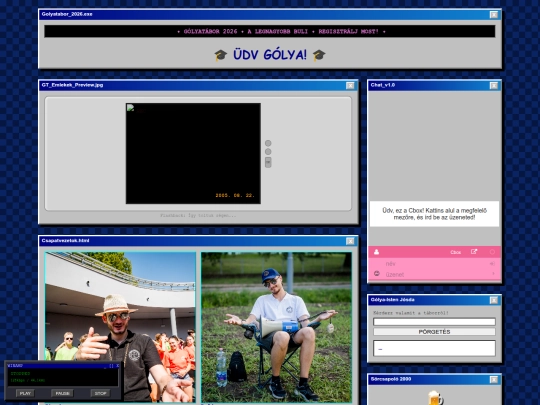Focus the Jósda question input field

click(434, 322)
